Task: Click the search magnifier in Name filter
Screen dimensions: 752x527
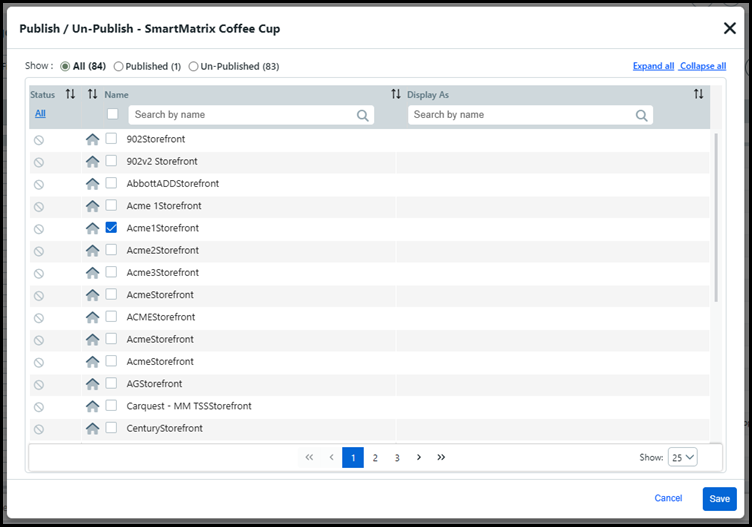Action: tap(362, 115)
